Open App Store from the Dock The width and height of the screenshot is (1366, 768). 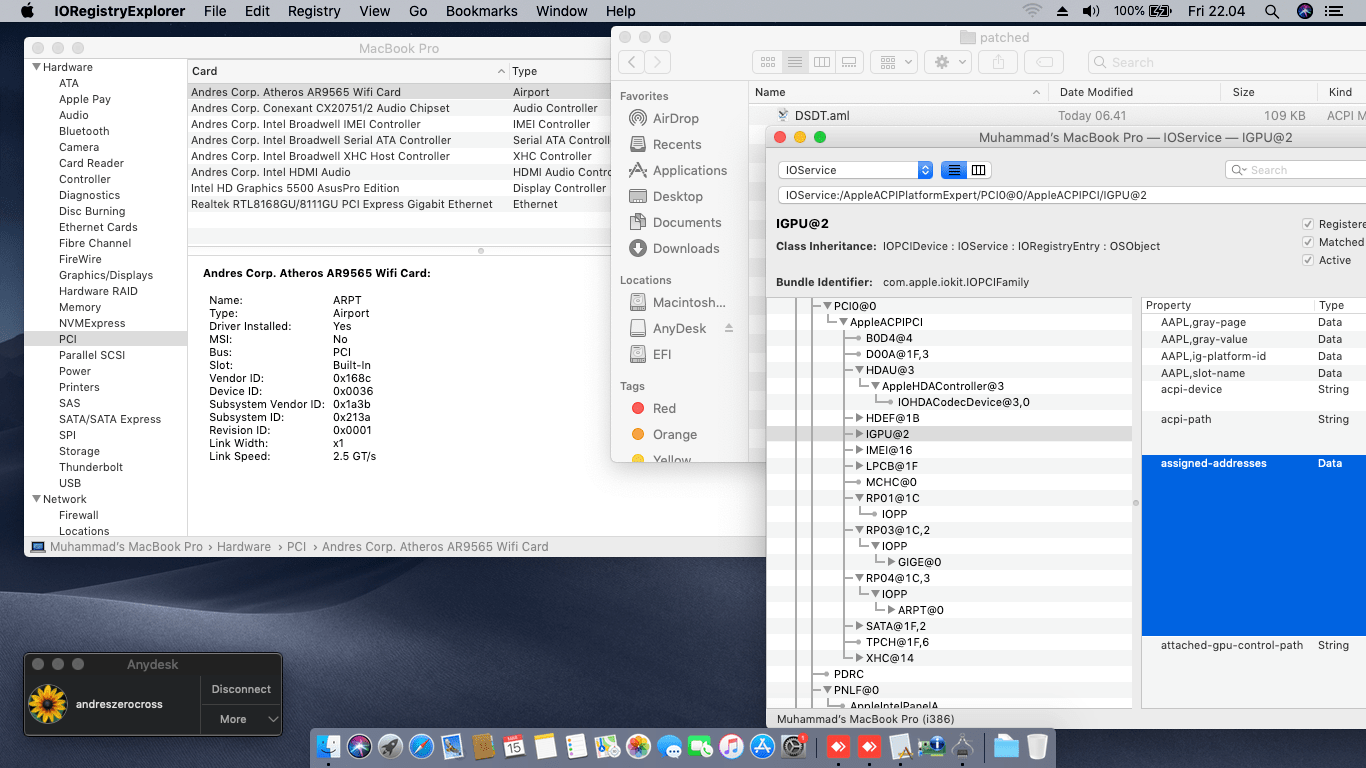(x=762, y=746)
